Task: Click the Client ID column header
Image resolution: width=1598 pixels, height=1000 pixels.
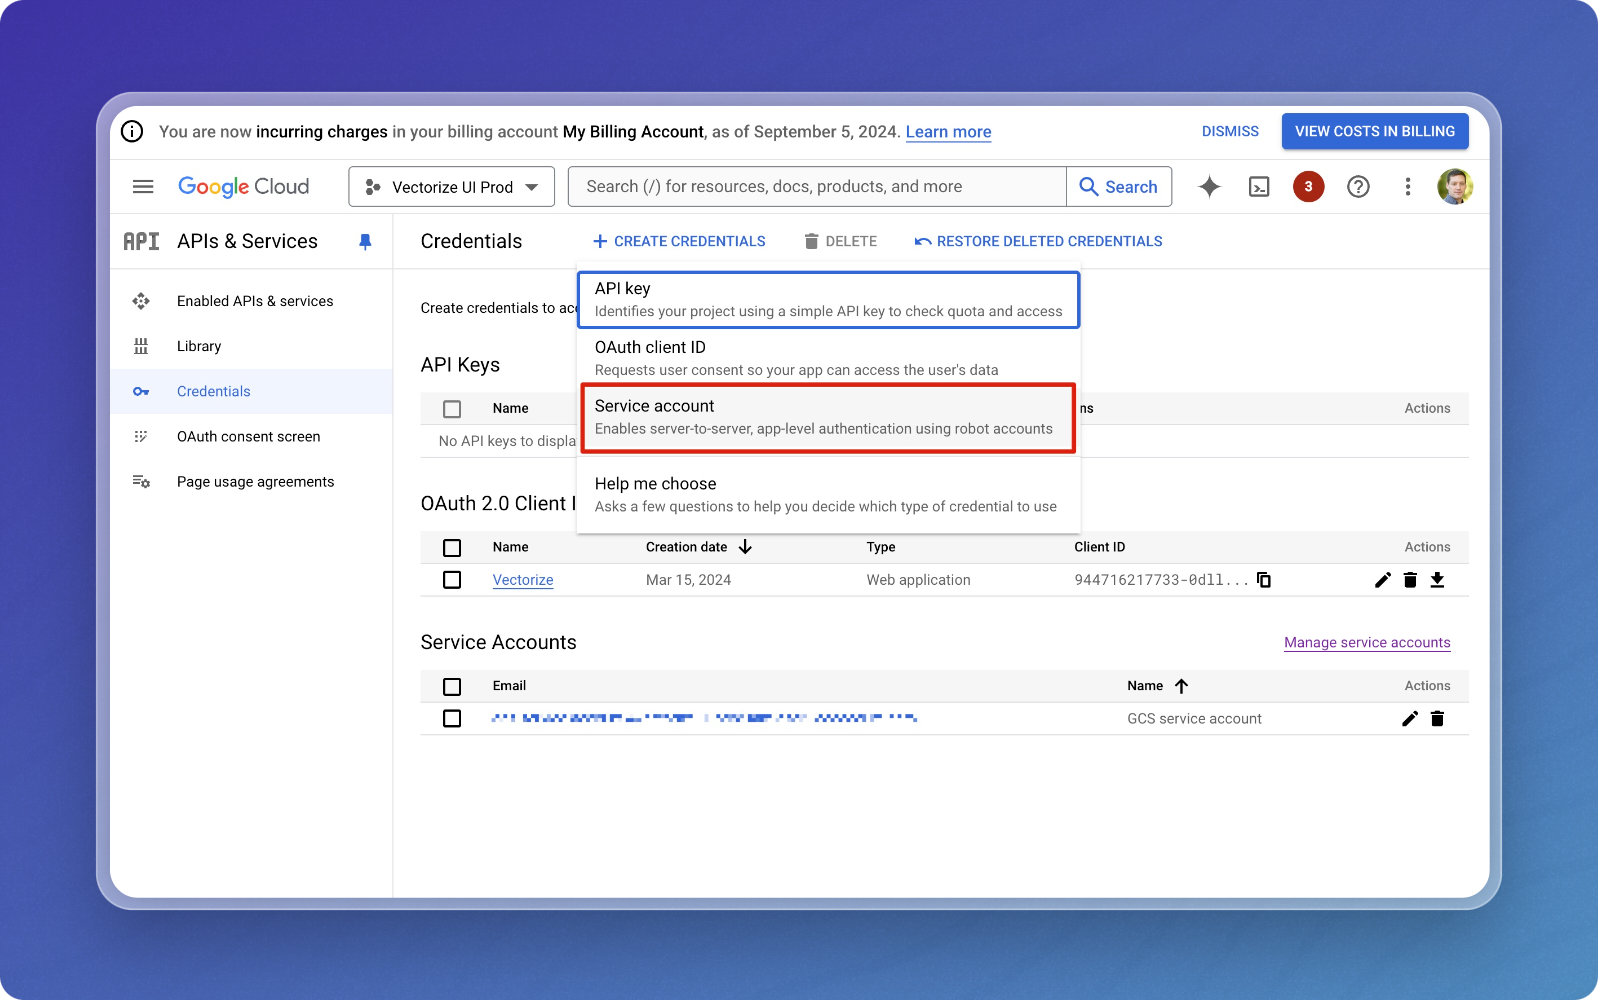Action: [x=1099, y=547]
